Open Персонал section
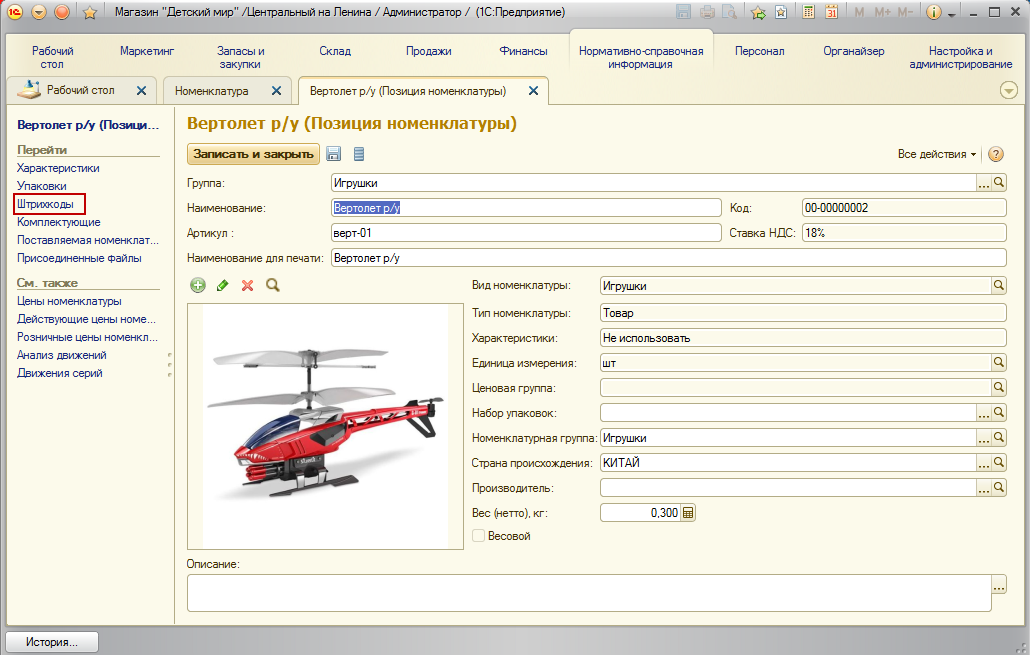Image resolution: width=1030 pixels, height=655 pixels. pos(759,51)
